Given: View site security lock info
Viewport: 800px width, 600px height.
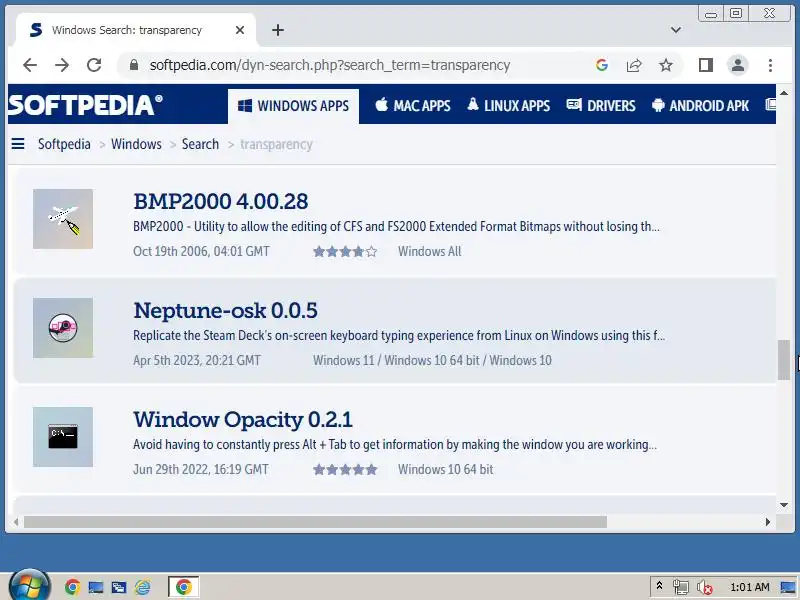Looking at the screenshot, I should click(134, 65).
